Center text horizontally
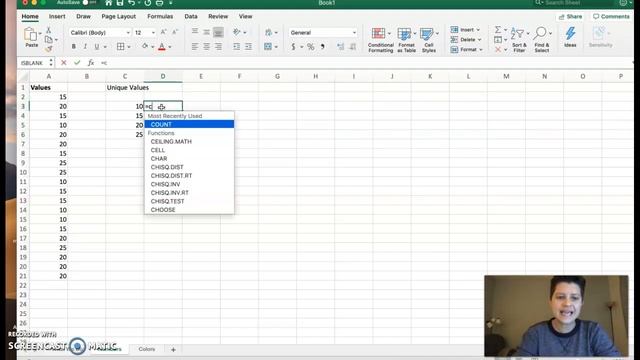Viewport: 640px width, 360px height. point(207,47)
